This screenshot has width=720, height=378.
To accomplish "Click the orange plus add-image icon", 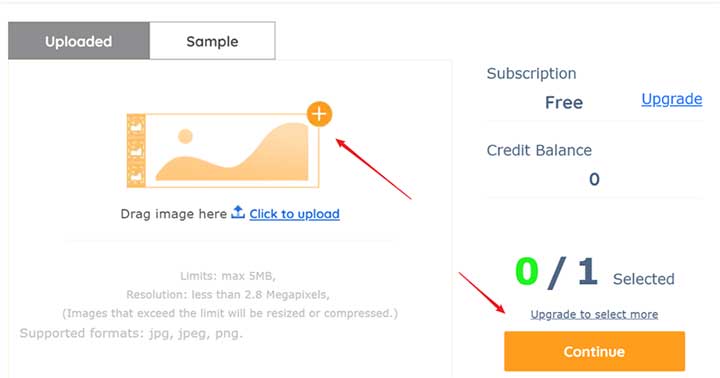I will [319, 114].
